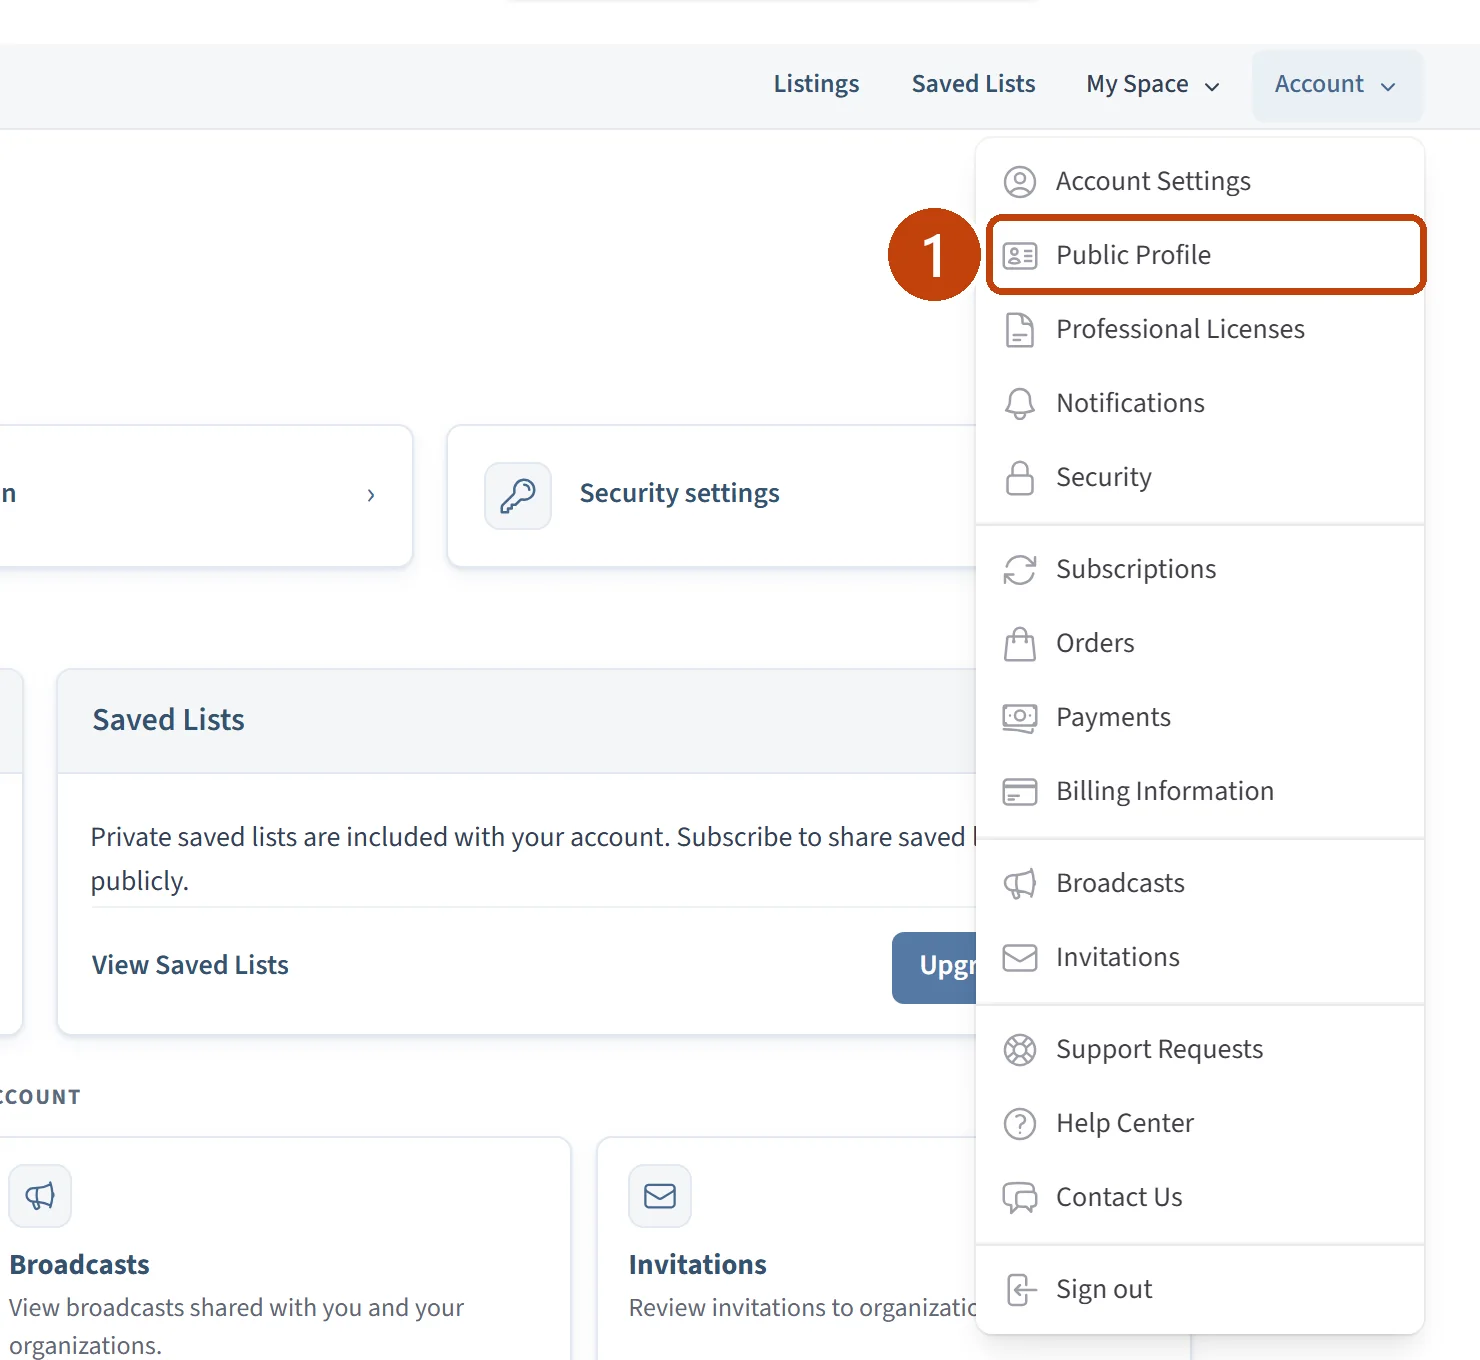
Task: Click the megaphone icon on Broadcasts card
Action: 40,1195
